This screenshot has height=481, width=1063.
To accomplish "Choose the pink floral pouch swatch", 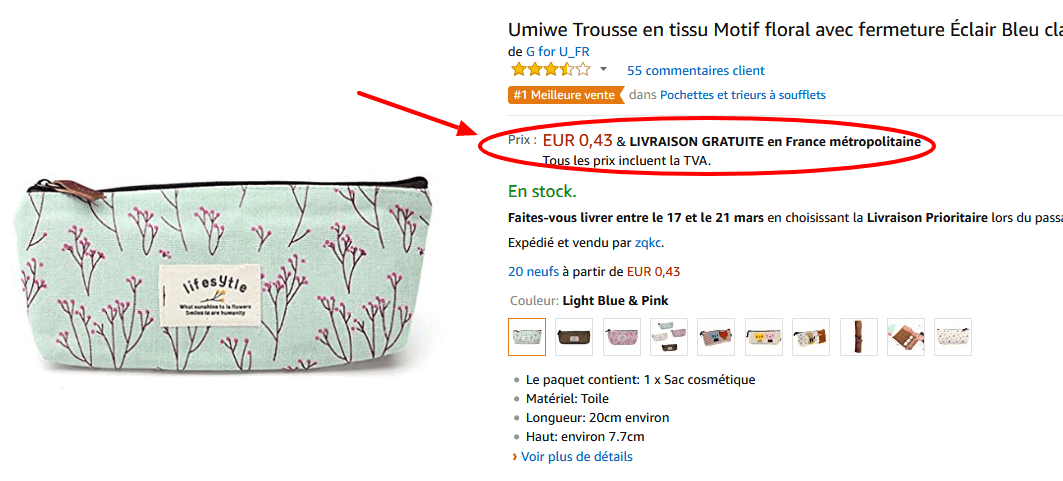I will click(x=622, y=337).
